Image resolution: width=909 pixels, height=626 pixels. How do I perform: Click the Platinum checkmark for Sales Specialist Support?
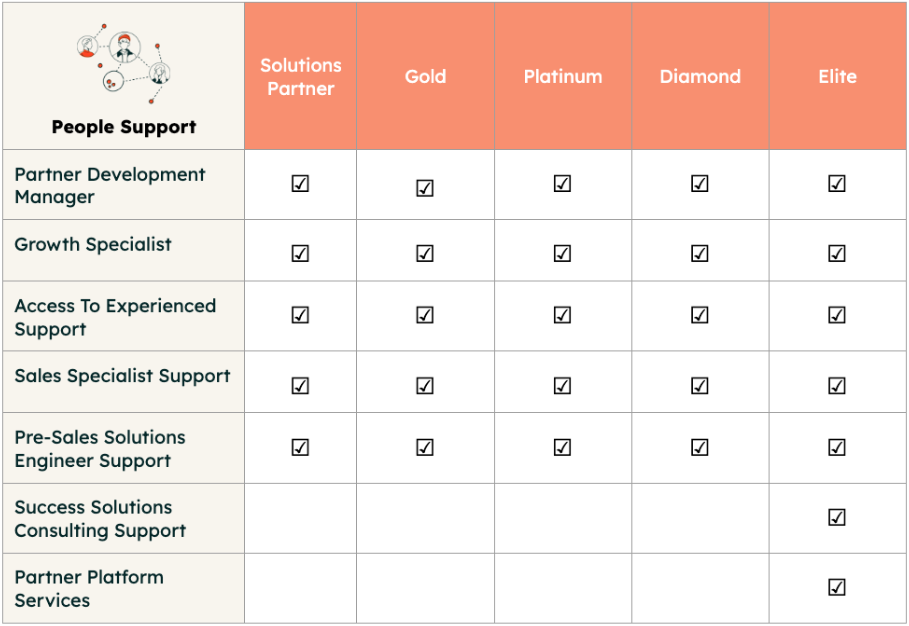coord(562,385)
